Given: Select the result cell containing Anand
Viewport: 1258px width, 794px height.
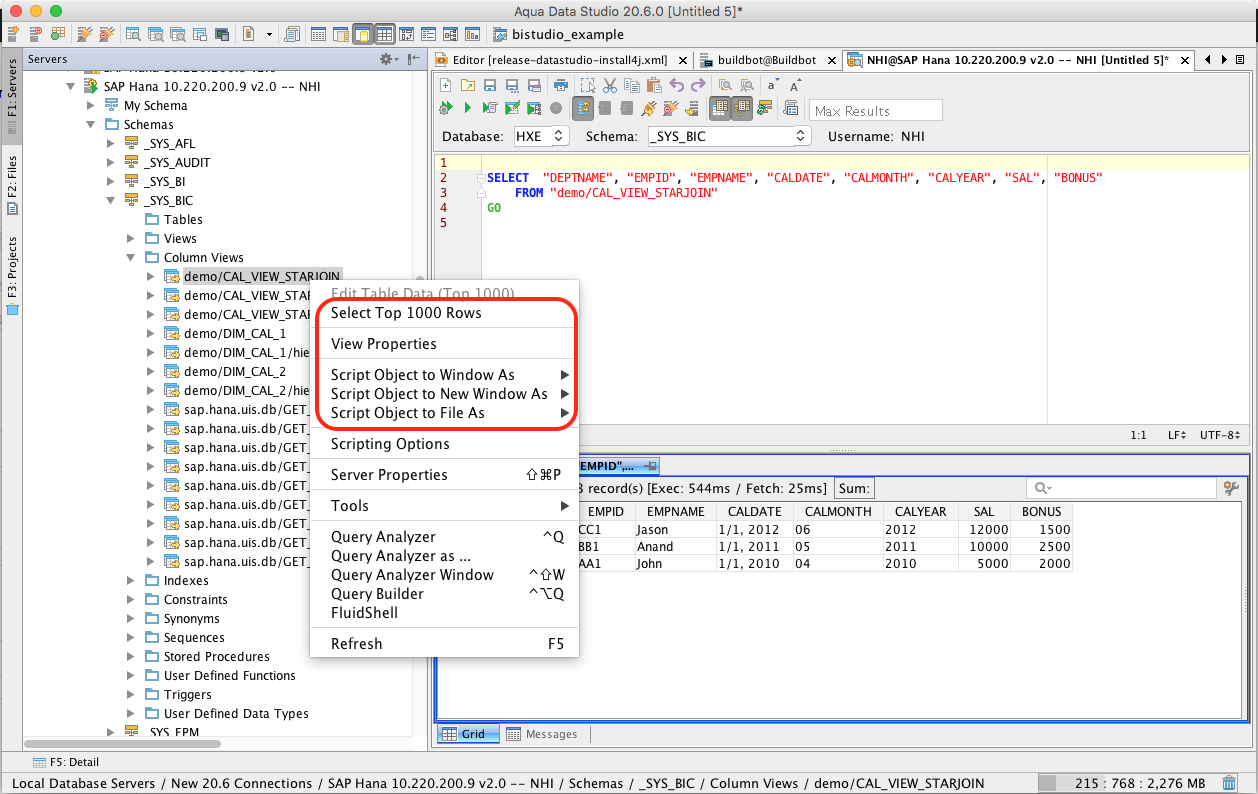Looking at the screenshot, I should [674, 547].
